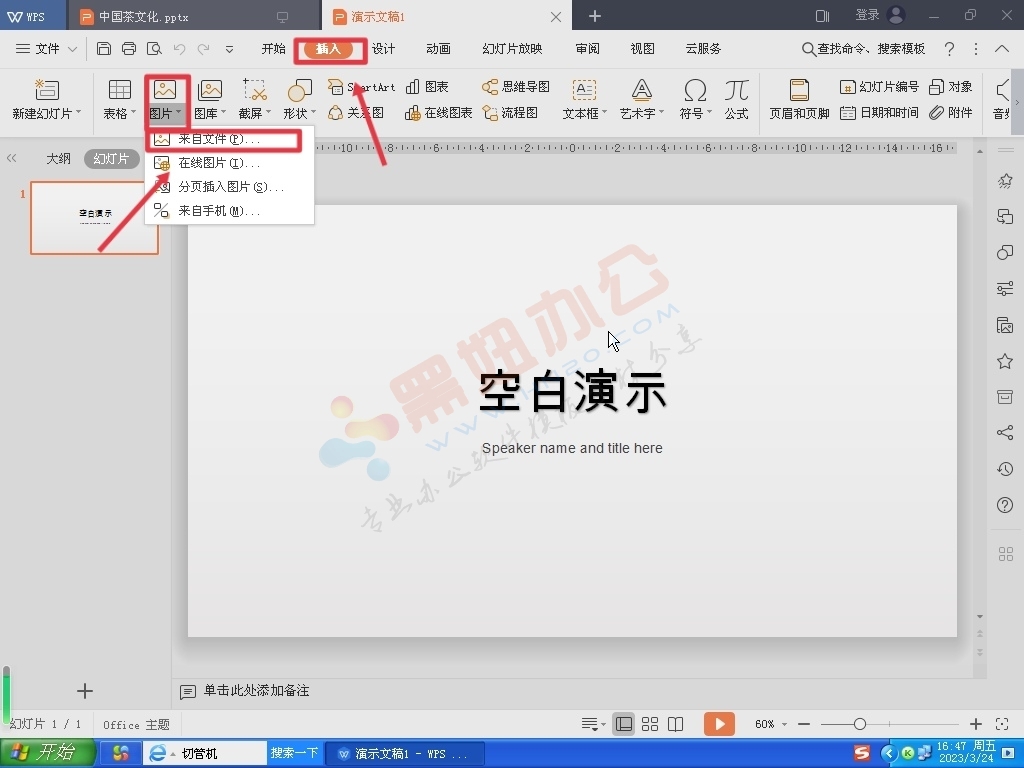1024x768 pixels.
Task: Insert a chart with 图表 icon
Action: pos(427,87)
